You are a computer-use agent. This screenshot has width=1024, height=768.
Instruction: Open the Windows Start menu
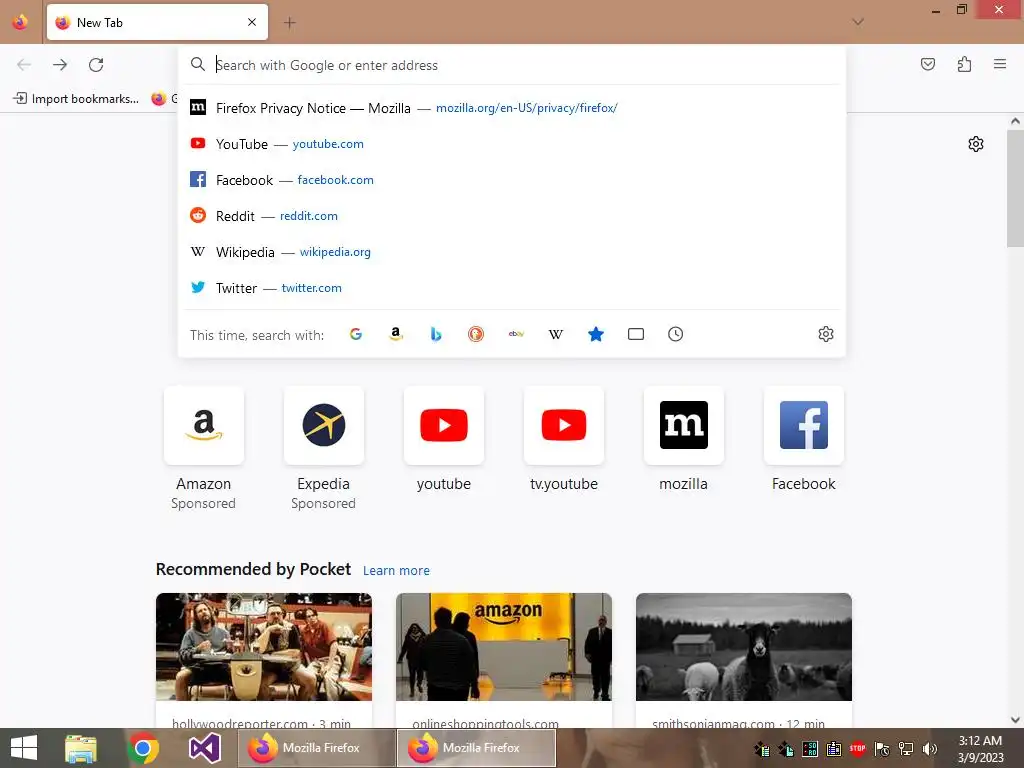(24, 748)
